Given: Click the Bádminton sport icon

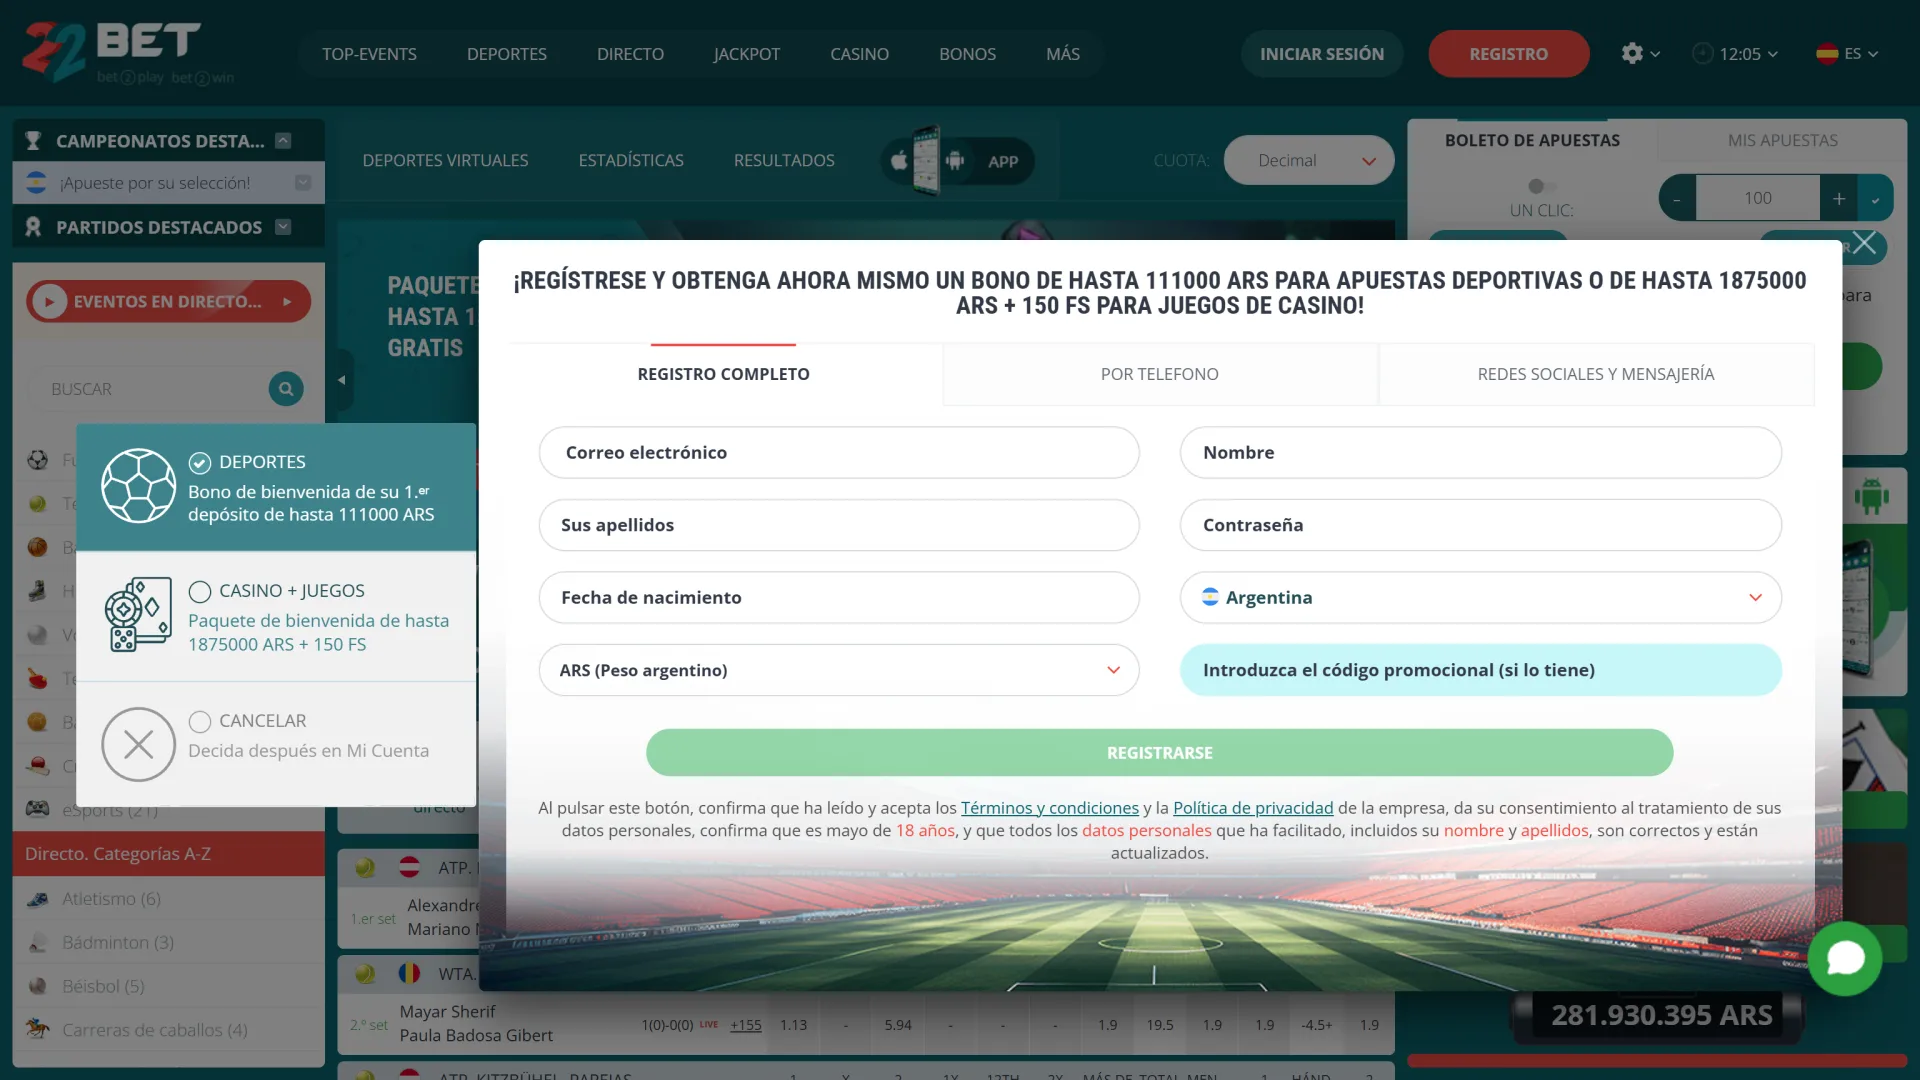Looking at the screenshot, I should (x=38, y=942).
